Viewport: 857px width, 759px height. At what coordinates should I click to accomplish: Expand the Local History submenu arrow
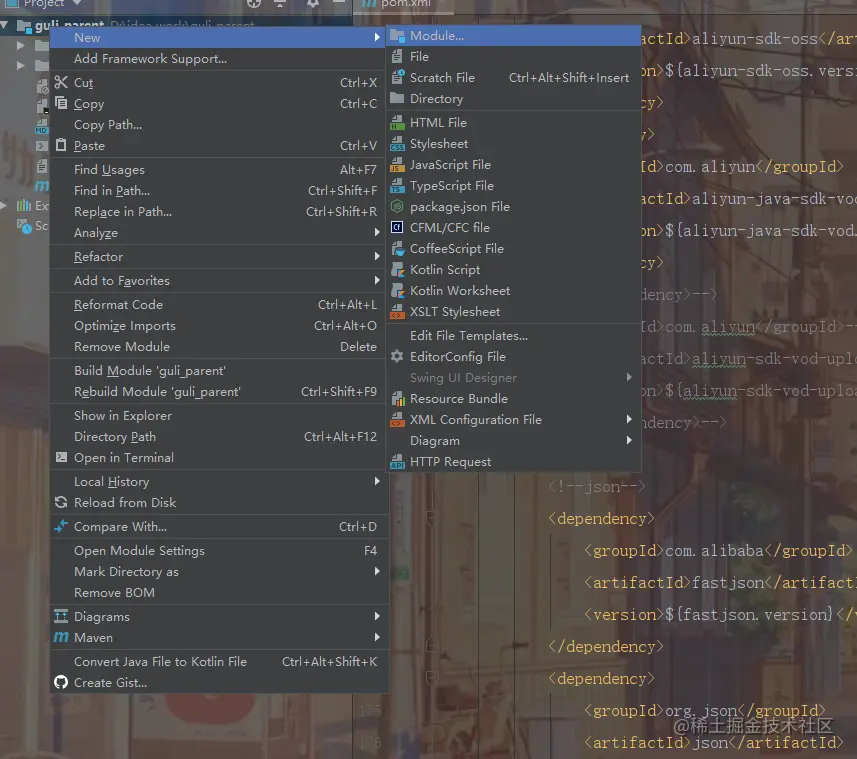tap(377, 481)
